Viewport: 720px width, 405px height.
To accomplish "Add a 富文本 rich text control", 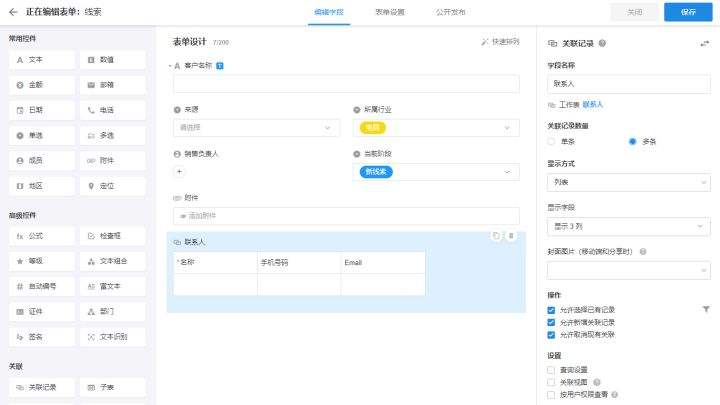I will (112, 287).
